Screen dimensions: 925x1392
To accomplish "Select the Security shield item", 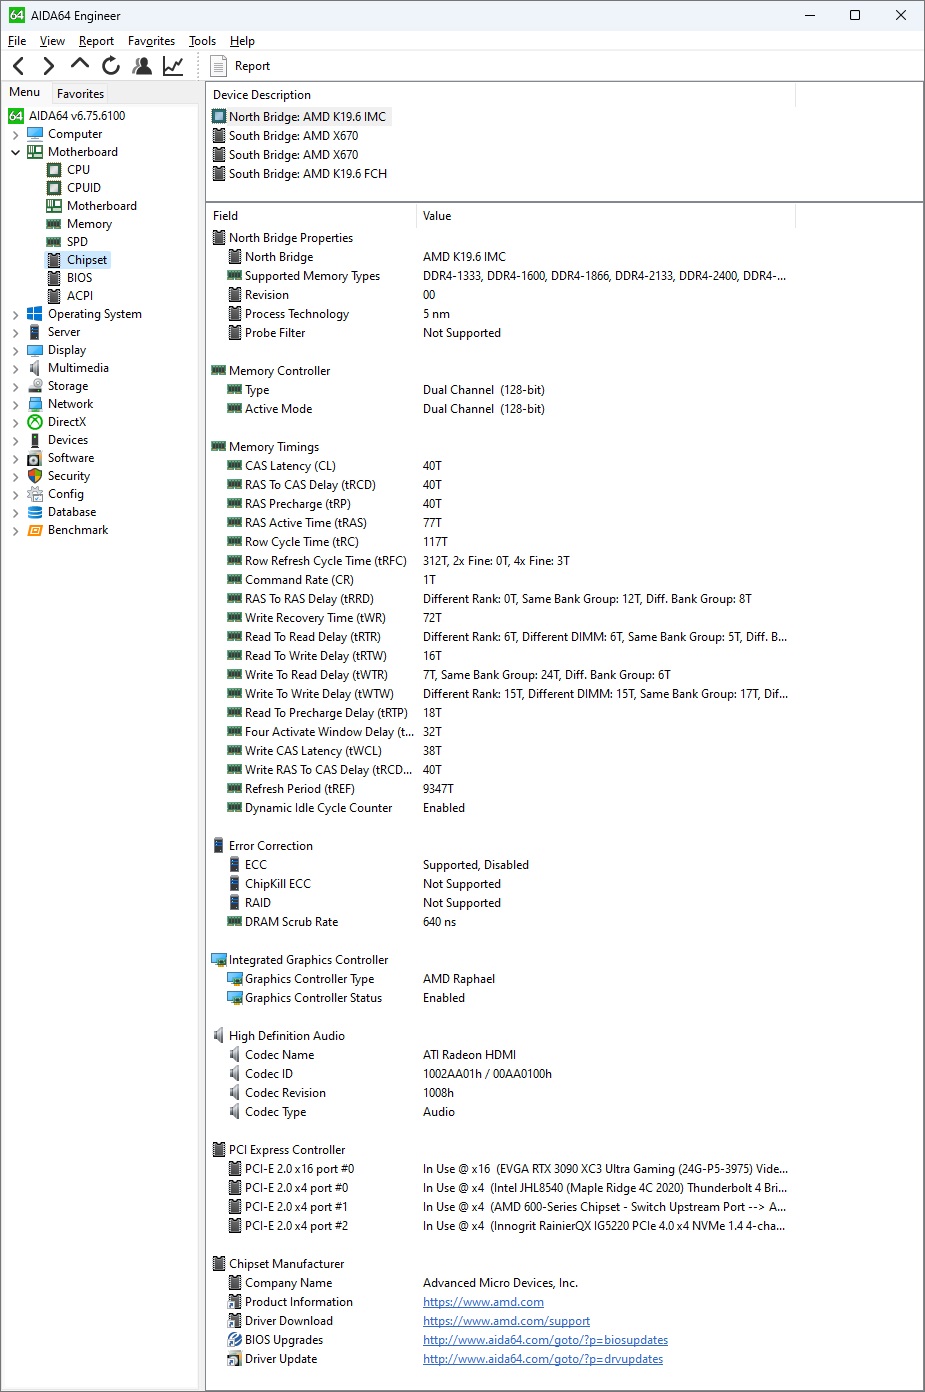I will [35, 476].
